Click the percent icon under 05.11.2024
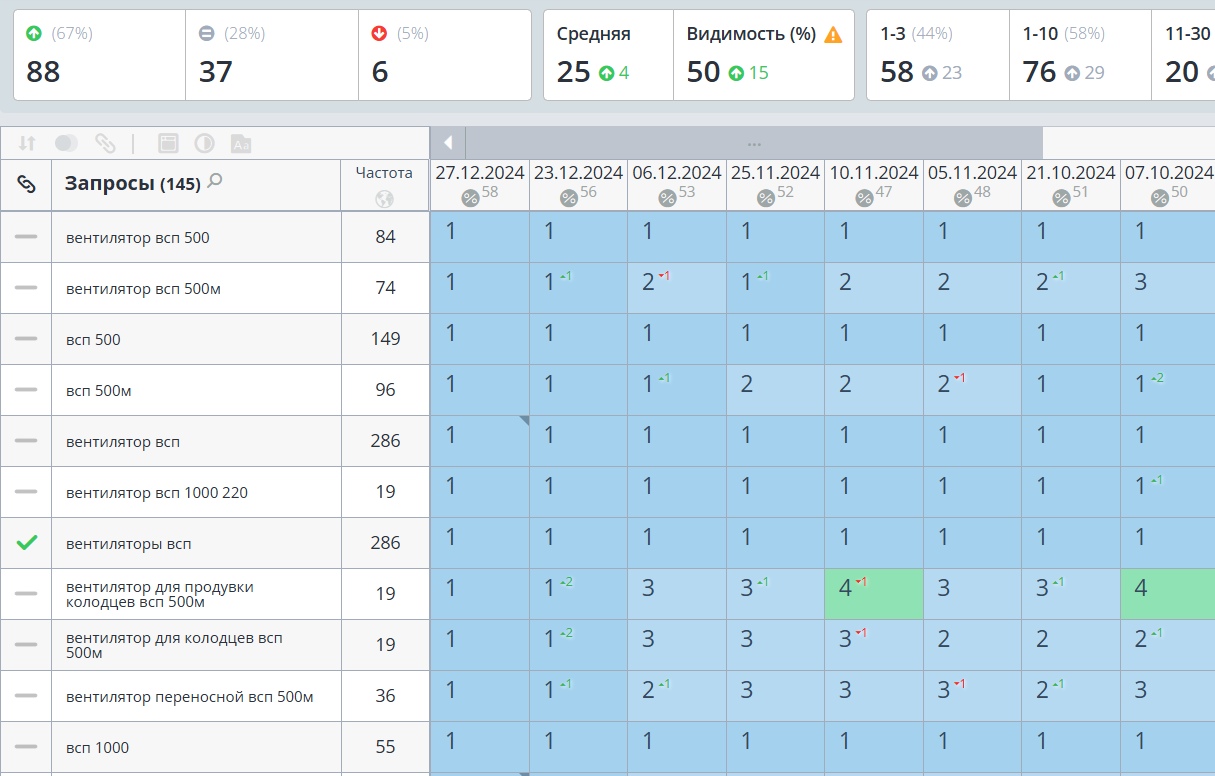 962,198
